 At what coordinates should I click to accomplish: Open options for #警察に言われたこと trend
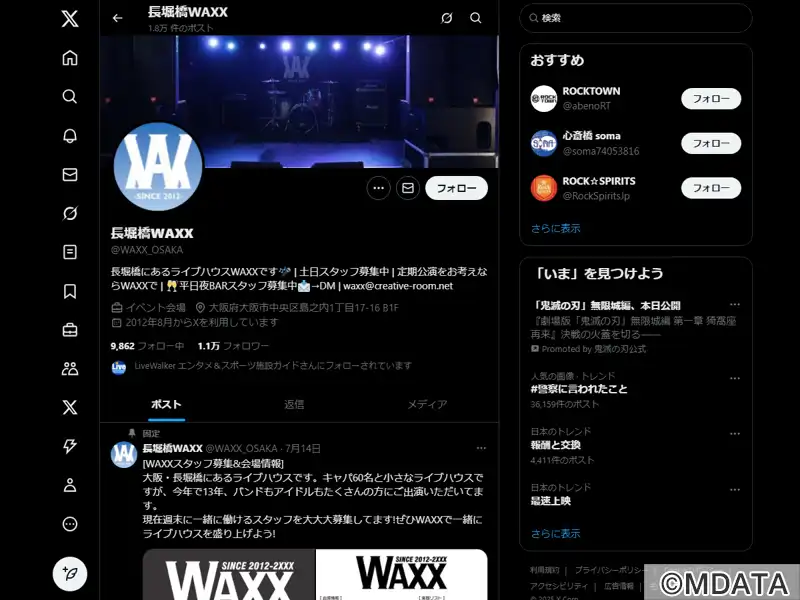pyautogui.click(x=735, y=378)
